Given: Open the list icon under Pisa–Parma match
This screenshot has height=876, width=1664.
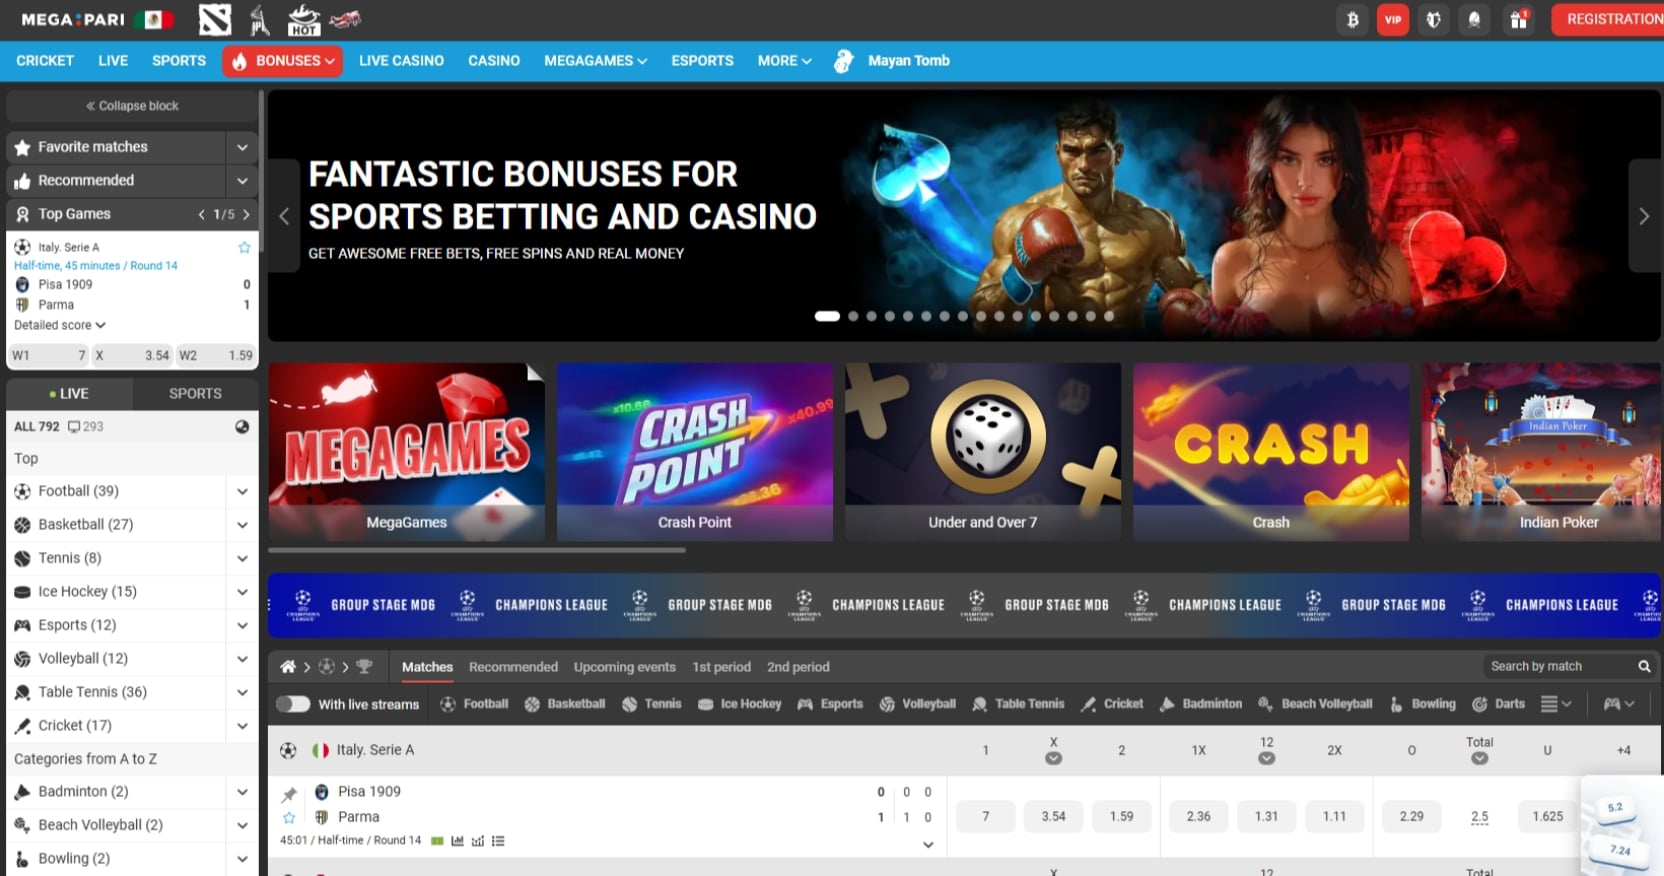Looking at the screenshot, I should [498, 841].
